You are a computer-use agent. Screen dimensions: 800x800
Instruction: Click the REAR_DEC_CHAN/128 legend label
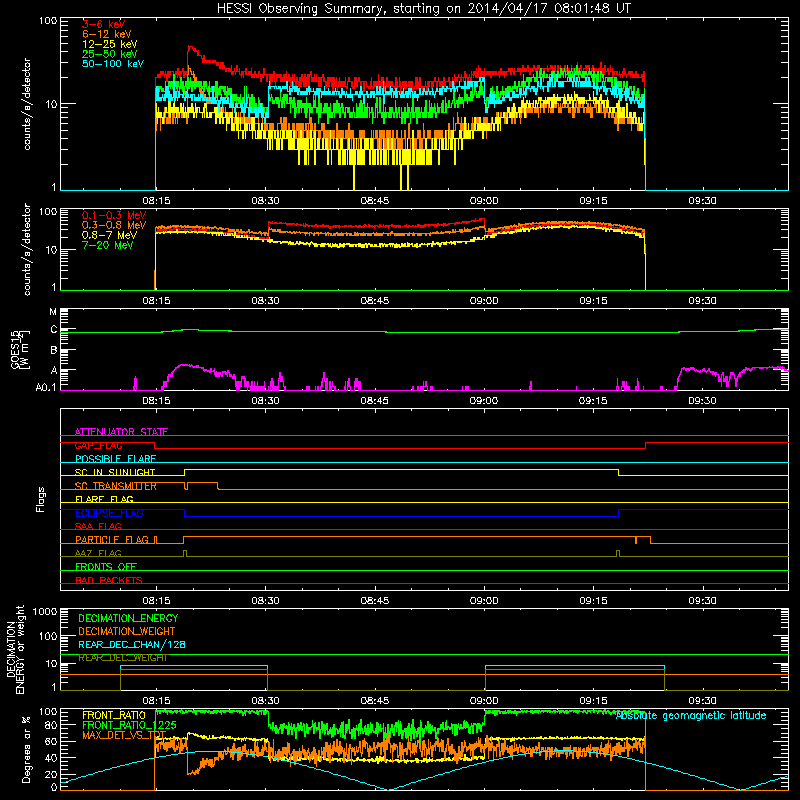tap(132, 644)
